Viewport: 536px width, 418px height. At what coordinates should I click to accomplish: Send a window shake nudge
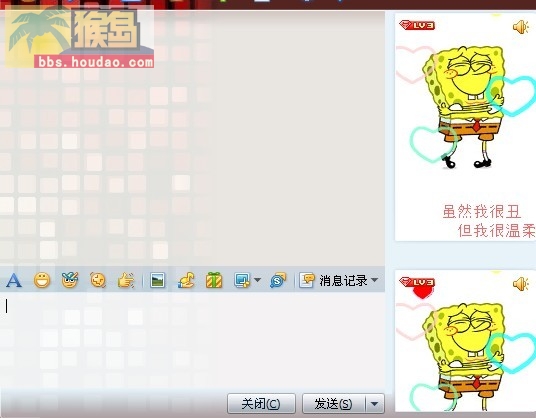[98, 280]
